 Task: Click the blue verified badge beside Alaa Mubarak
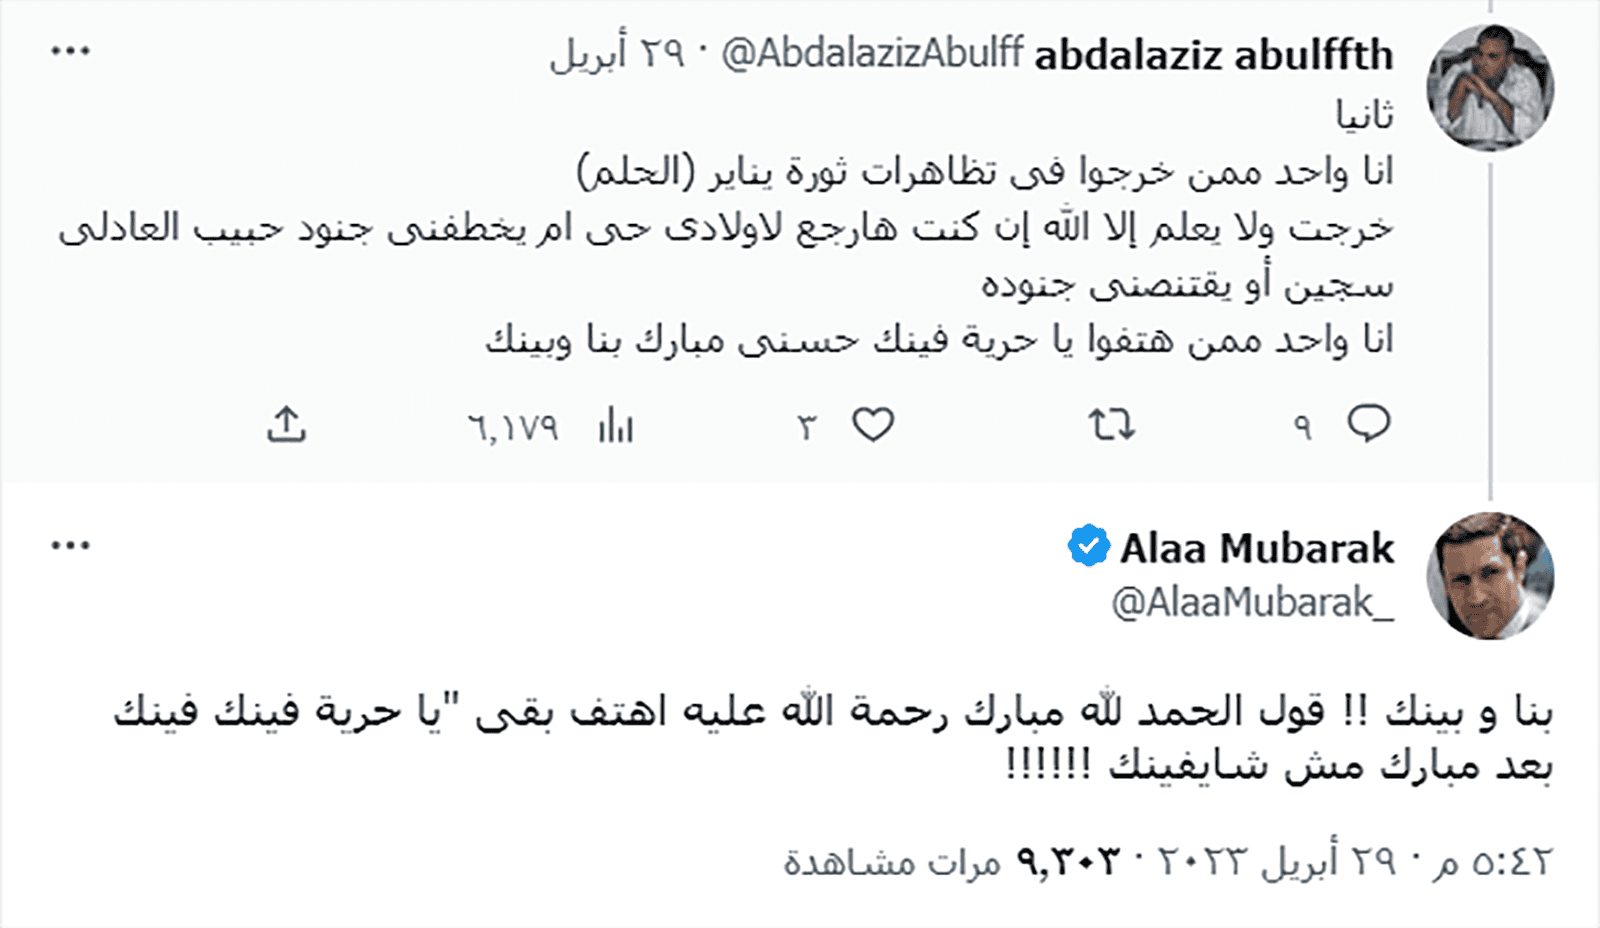[x=1088, y=546]
